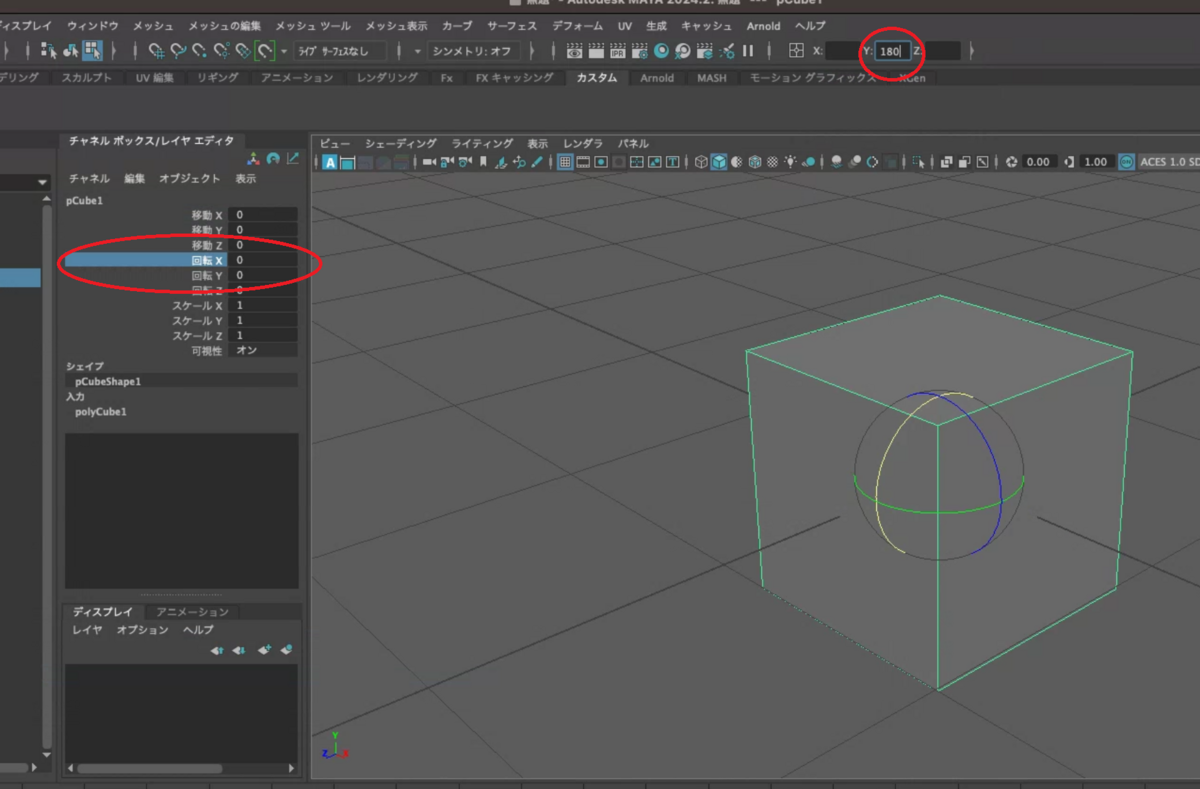Click the 可視性 オン value
The image size is (1200, 789).
coord(263,351)
